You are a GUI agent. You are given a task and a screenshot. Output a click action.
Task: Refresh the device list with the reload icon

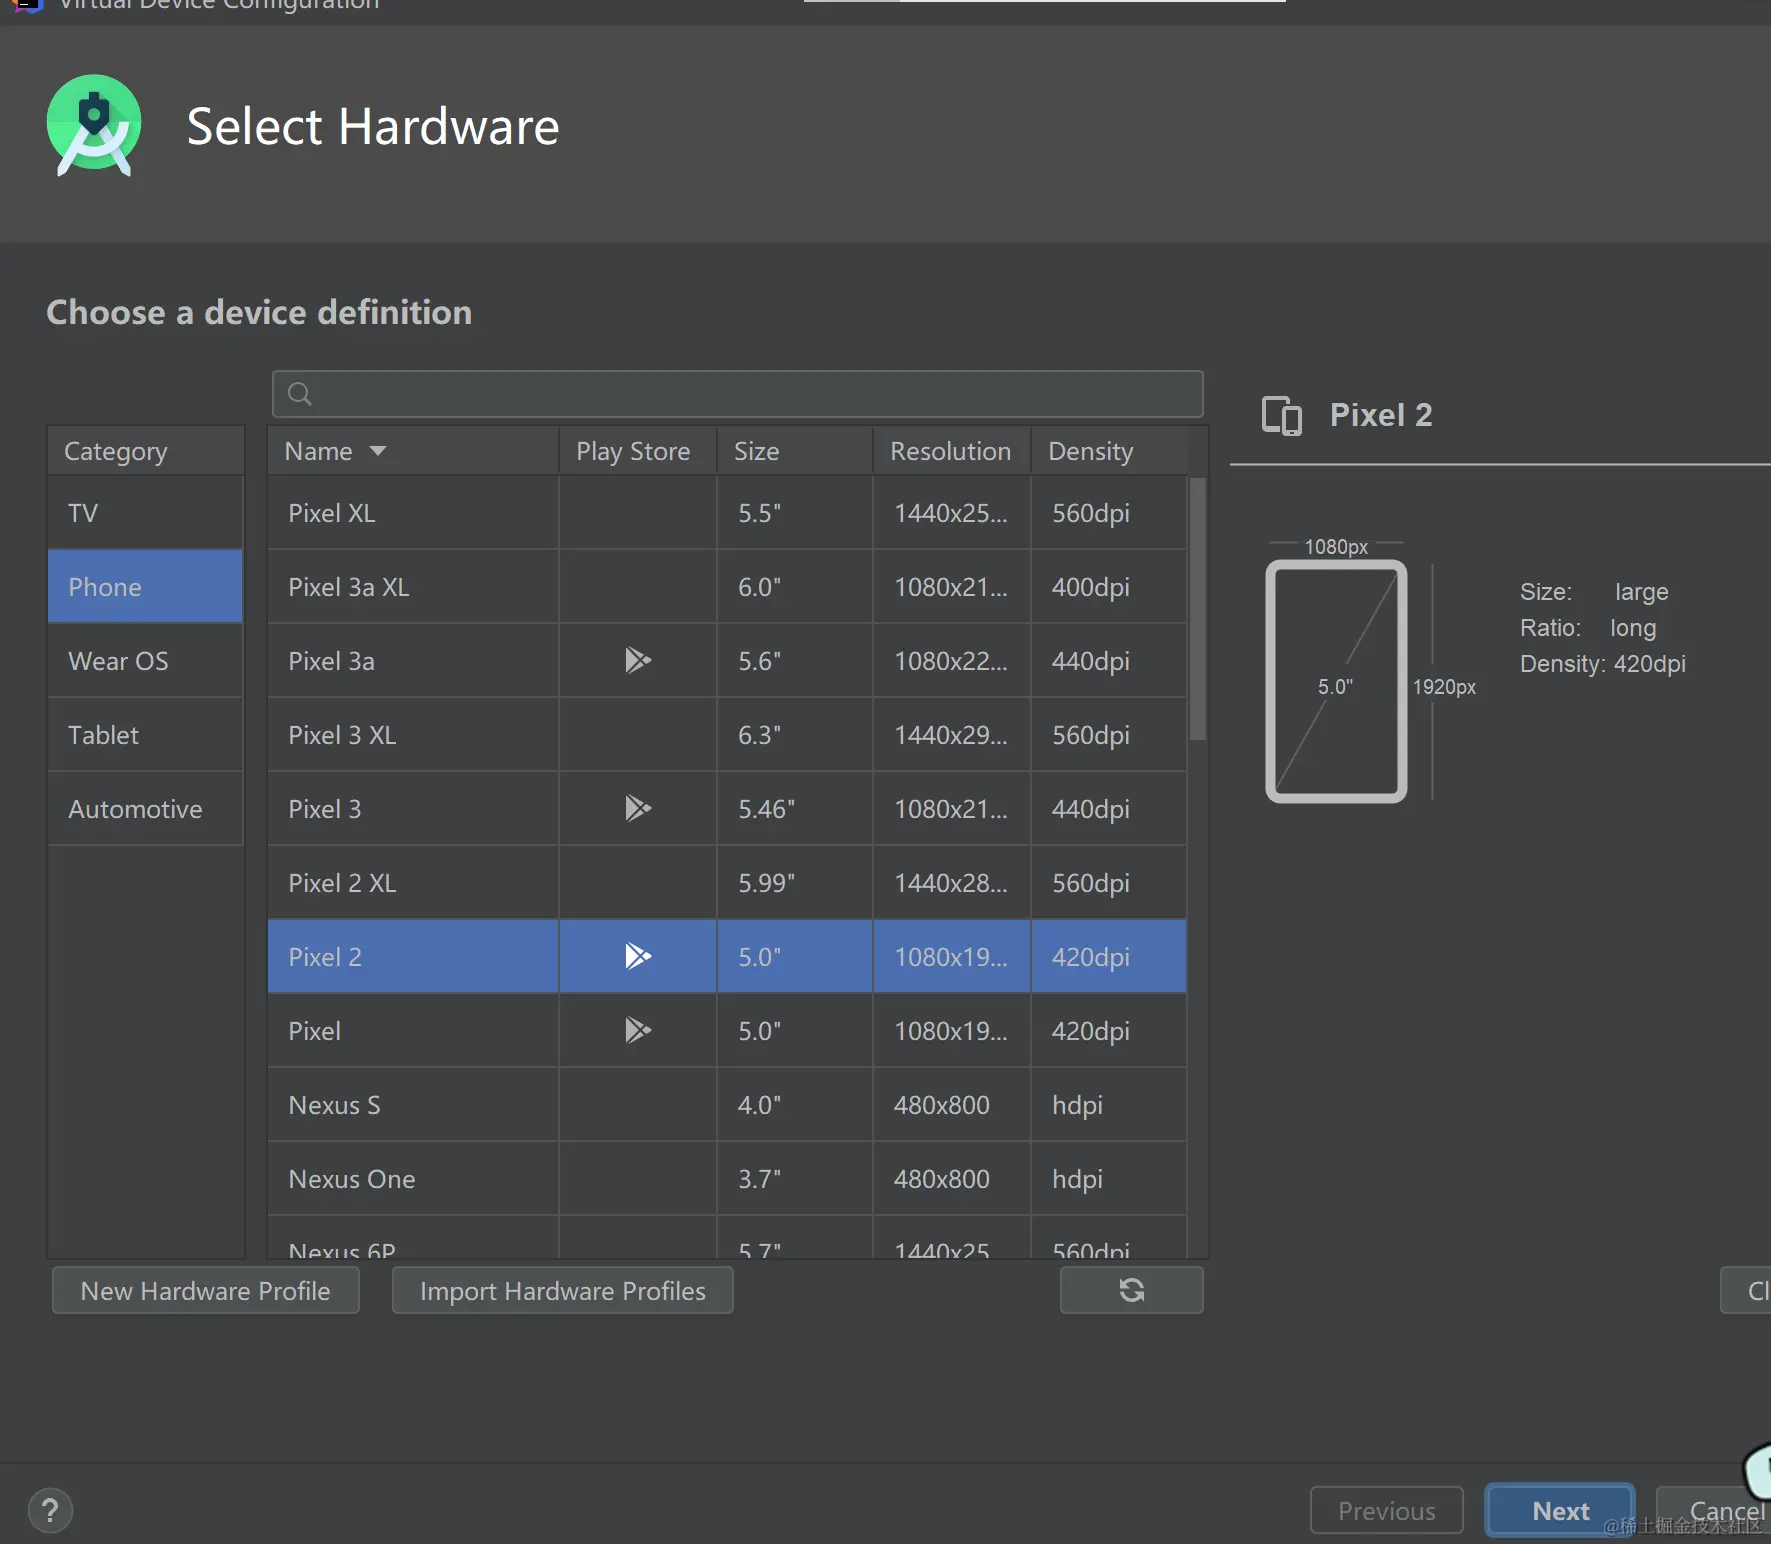pos(1131,1290)
